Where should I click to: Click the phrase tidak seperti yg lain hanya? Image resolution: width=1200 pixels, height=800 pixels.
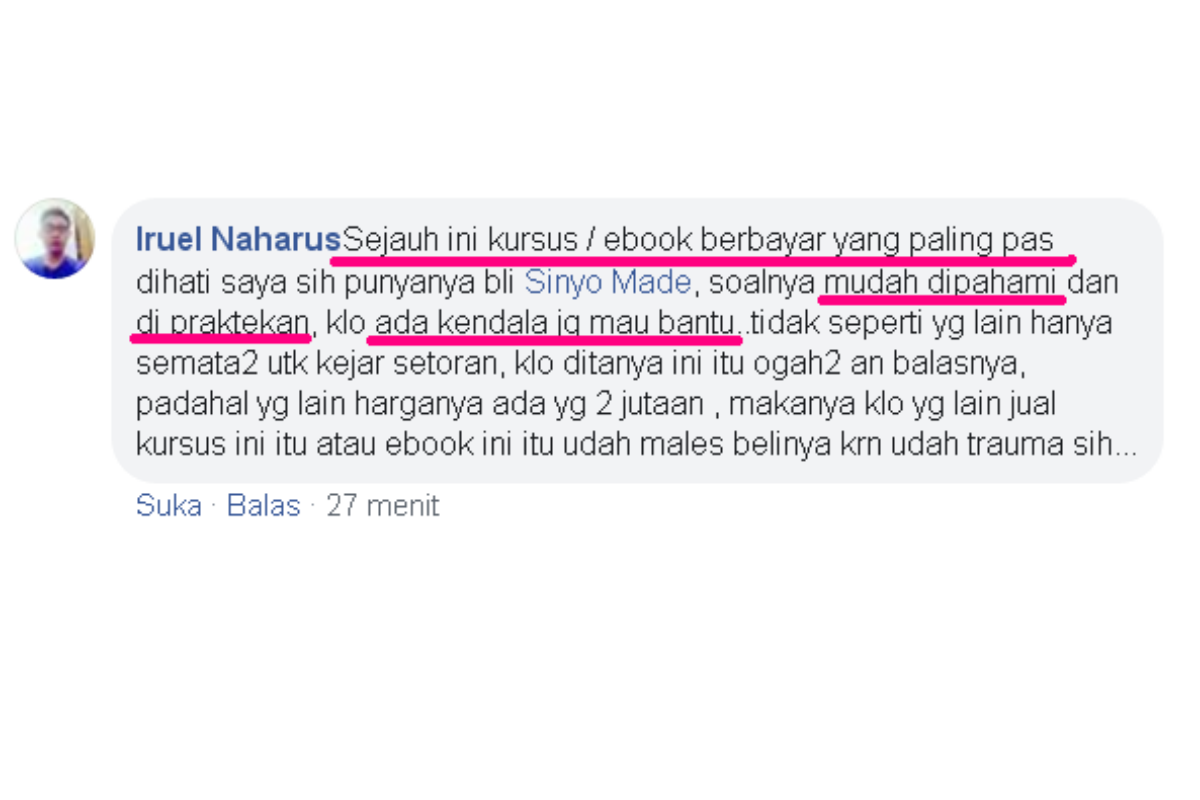click(932, 325)
